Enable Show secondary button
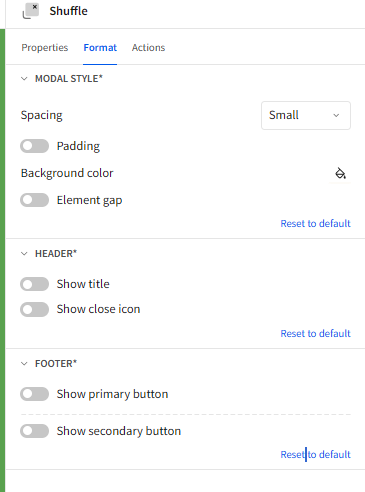Screen dimensions: 365x492 click(x=34, y=431)
